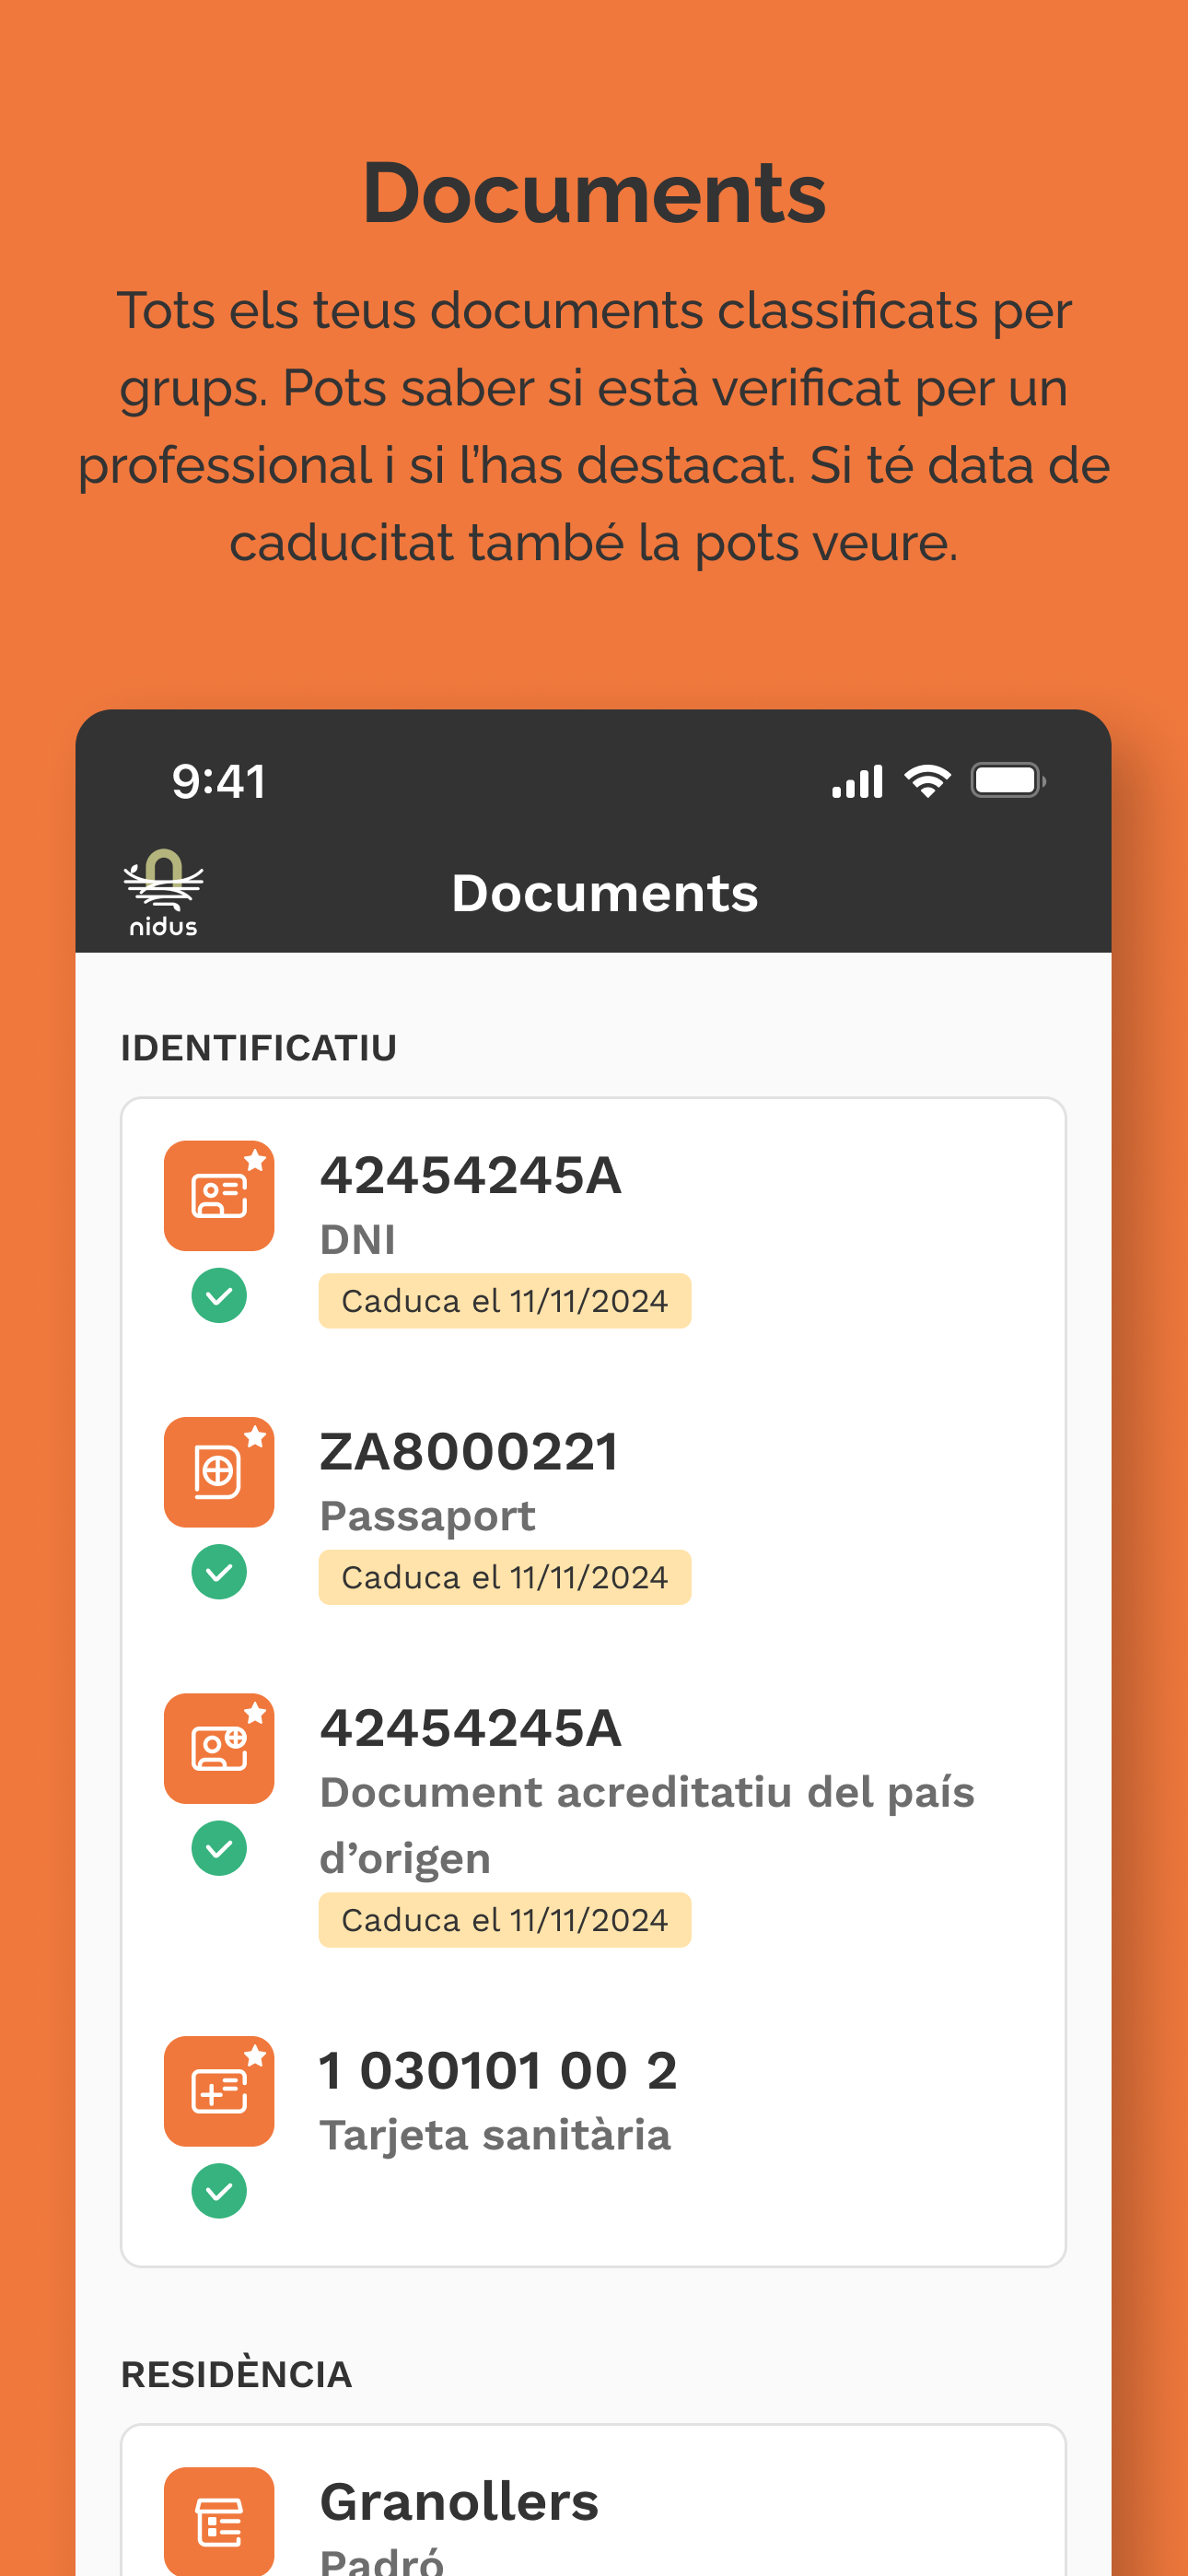Image resolution: width=1188 pixels, height=2576 pixels.
Task: Tap highlight star on Document acreditatiu icon
Action: point(256,1712)
